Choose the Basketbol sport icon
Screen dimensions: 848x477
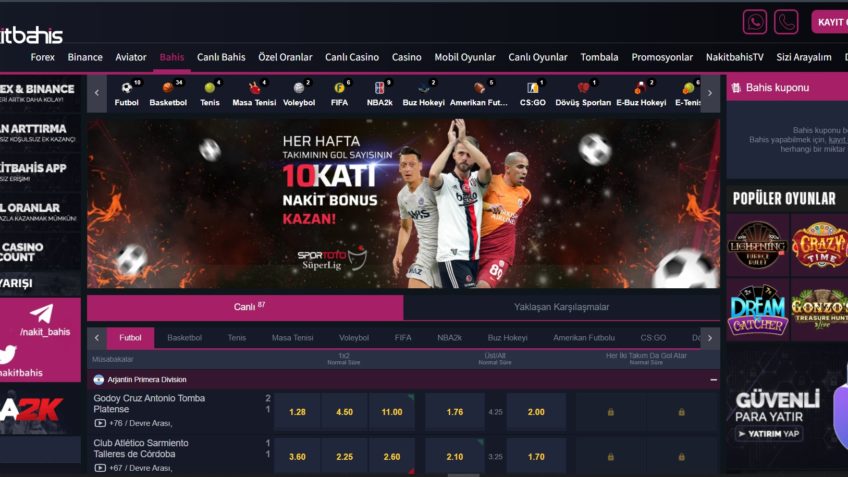[x=168, y=93]
